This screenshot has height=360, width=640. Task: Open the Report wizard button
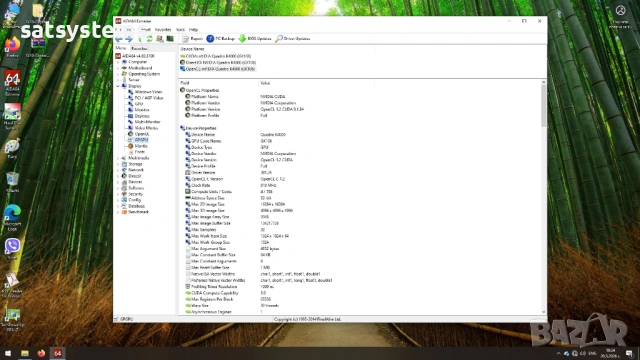point(192,39)
